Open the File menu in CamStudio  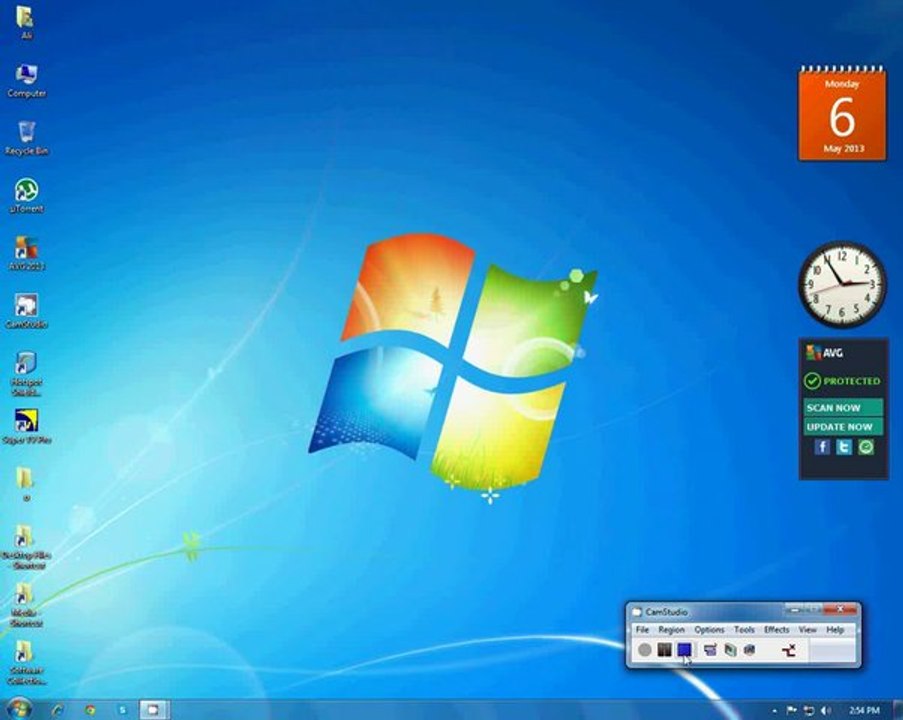click(642, 630)
